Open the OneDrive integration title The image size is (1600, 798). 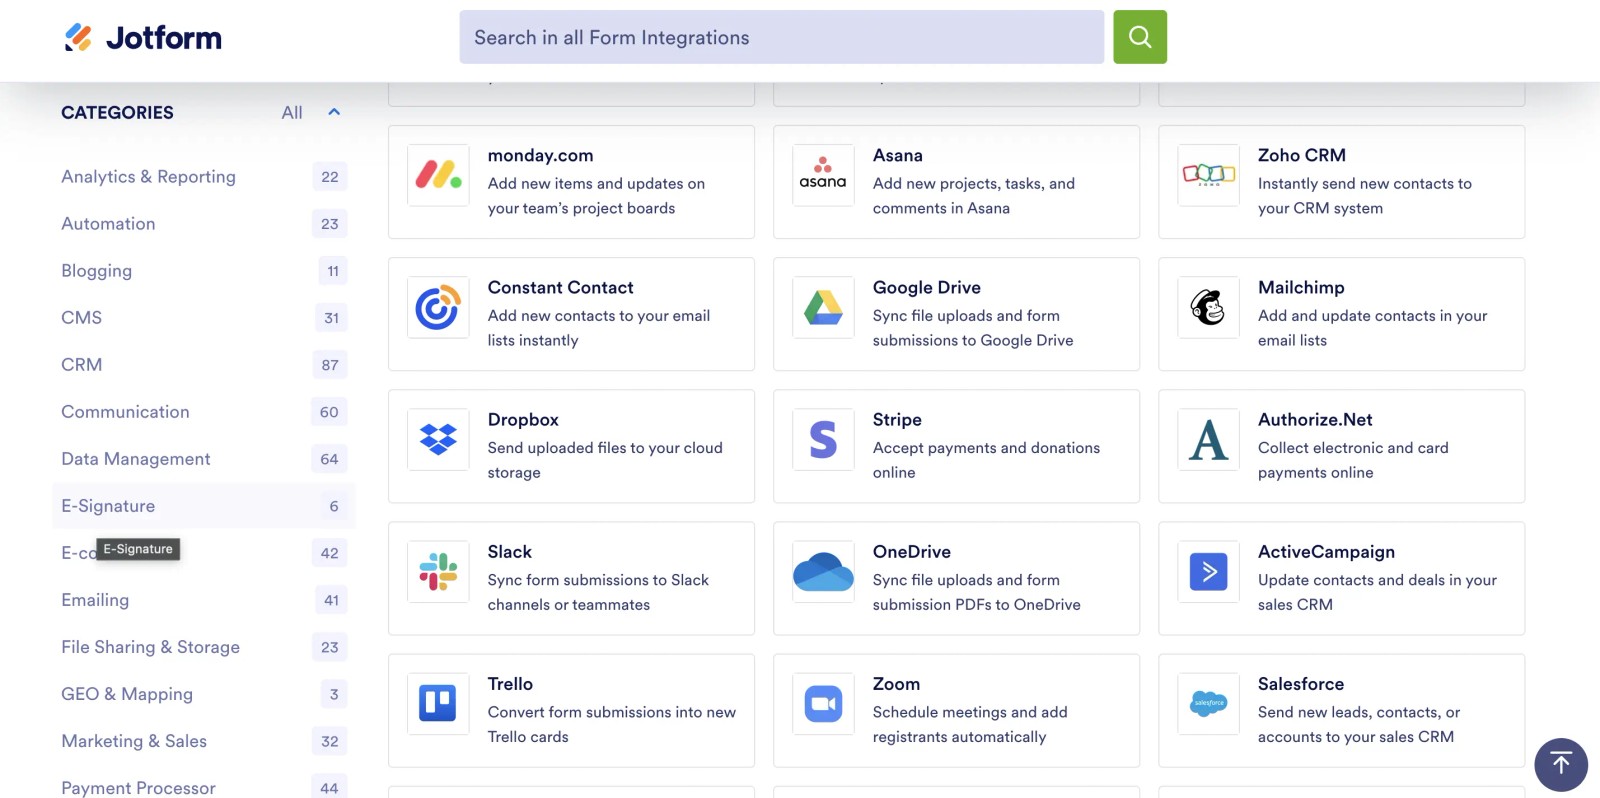coord(911,551)
